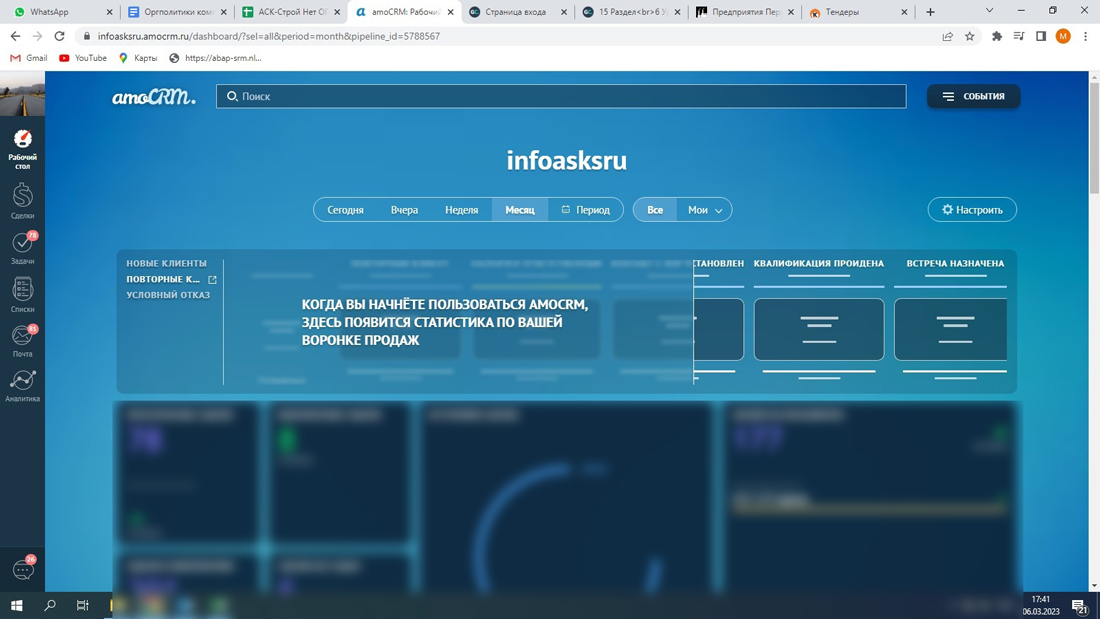
Task: Open the Windows Start menu
Action: tap(17, 605)
